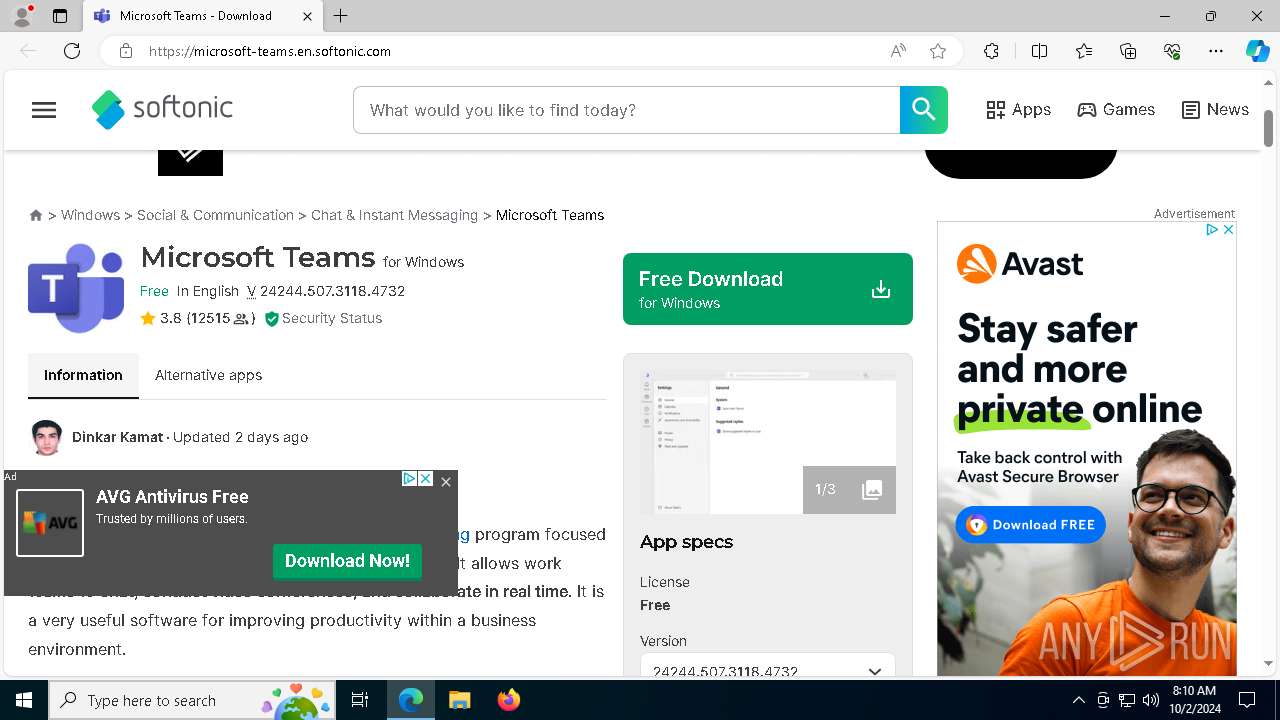Click the Read aloud icon
The width and height of the screenshot is (1280, 720).
[898, 51]
